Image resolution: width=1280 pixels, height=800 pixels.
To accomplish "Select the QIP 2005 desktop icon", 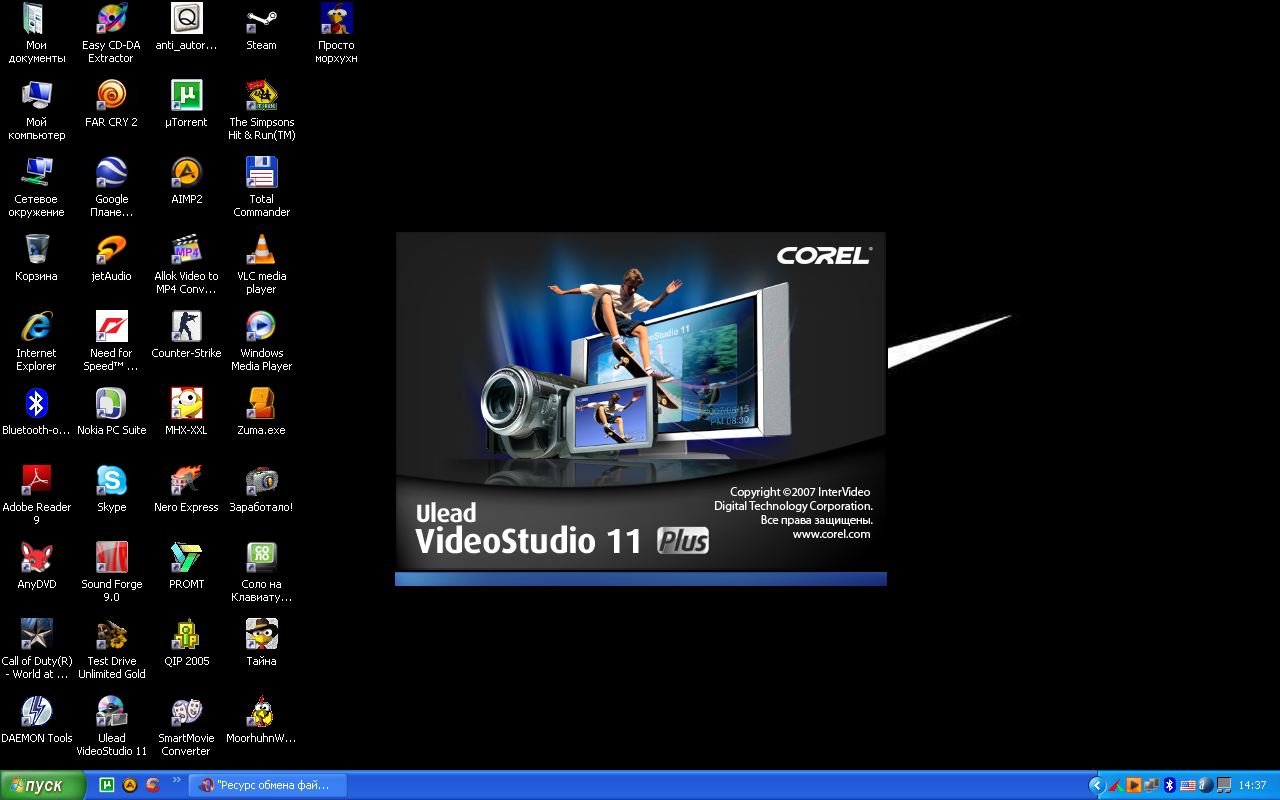I will click(186, 635).
